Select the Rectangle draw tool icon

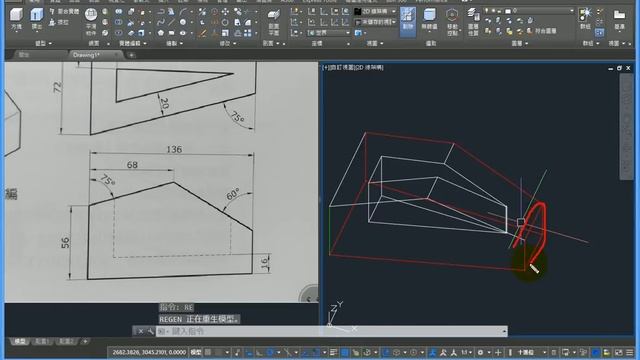click(x=171, y=33)
